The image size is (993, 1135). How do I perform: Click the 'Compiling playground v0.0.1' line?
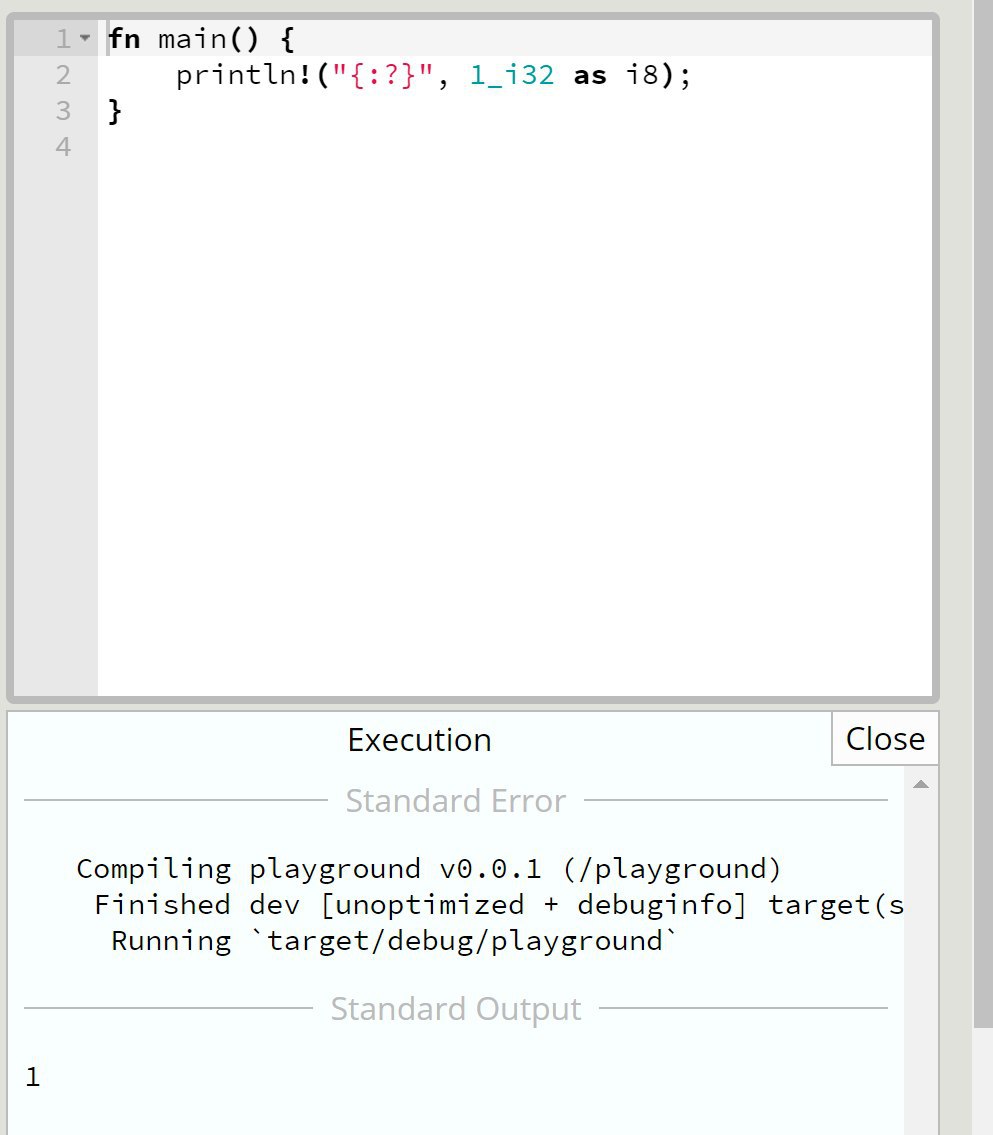pyautogui.click(x=428, y=869)
